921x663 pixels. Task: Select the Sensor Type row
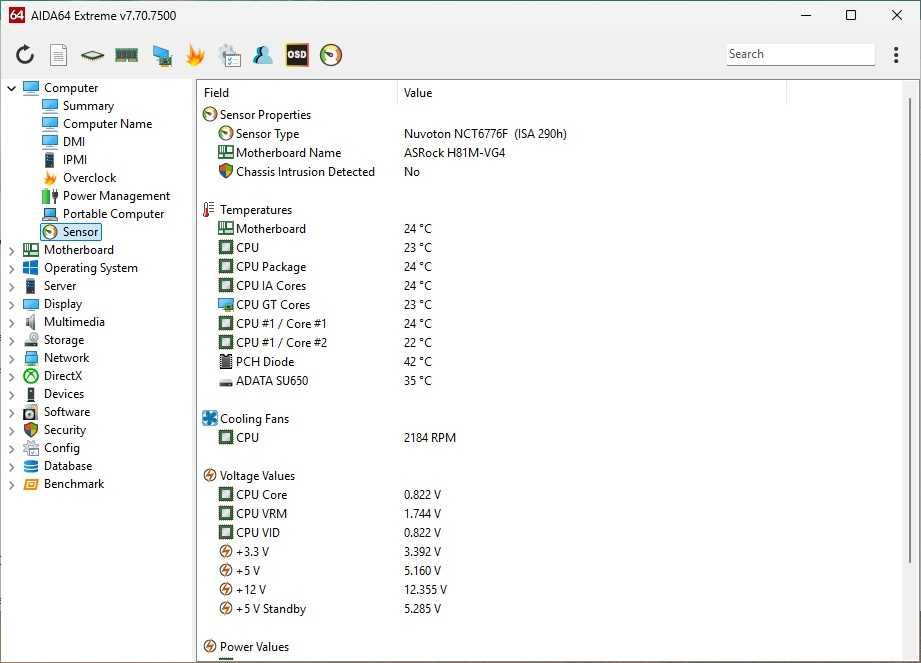(392, 134)
